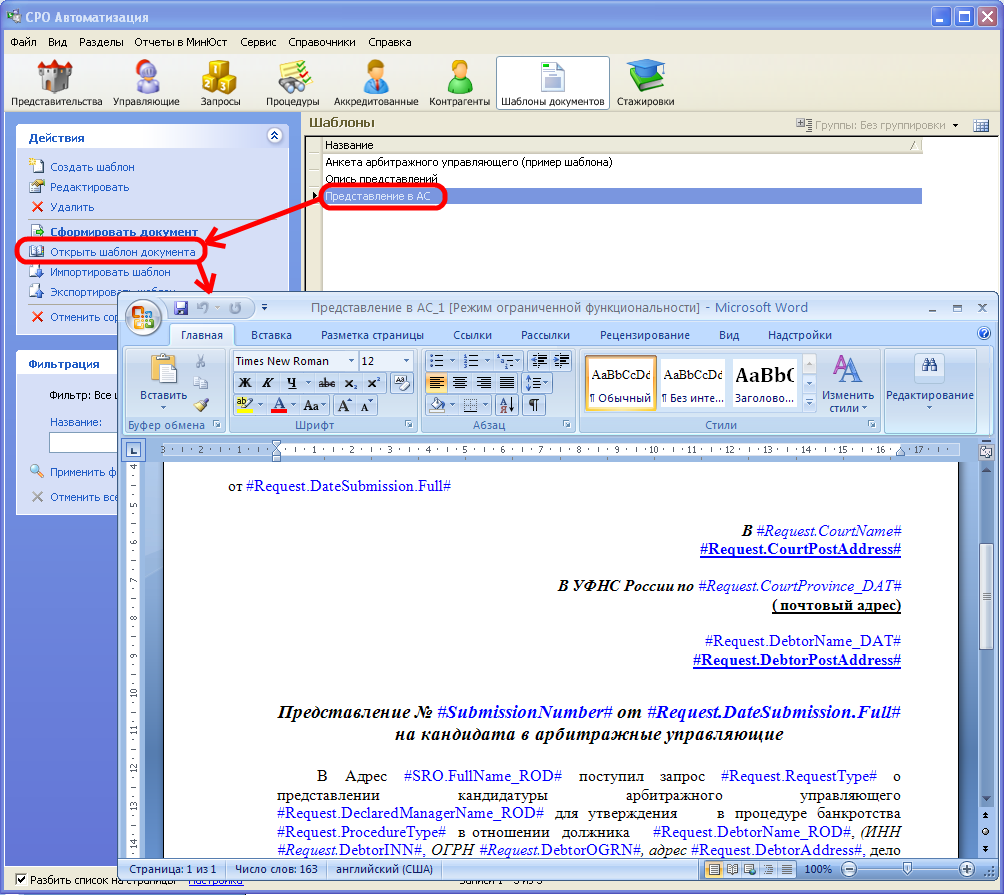This screenshot has width=1004, height=895.
Task: Click the Запросы toolbar icon
Action: 220,83
